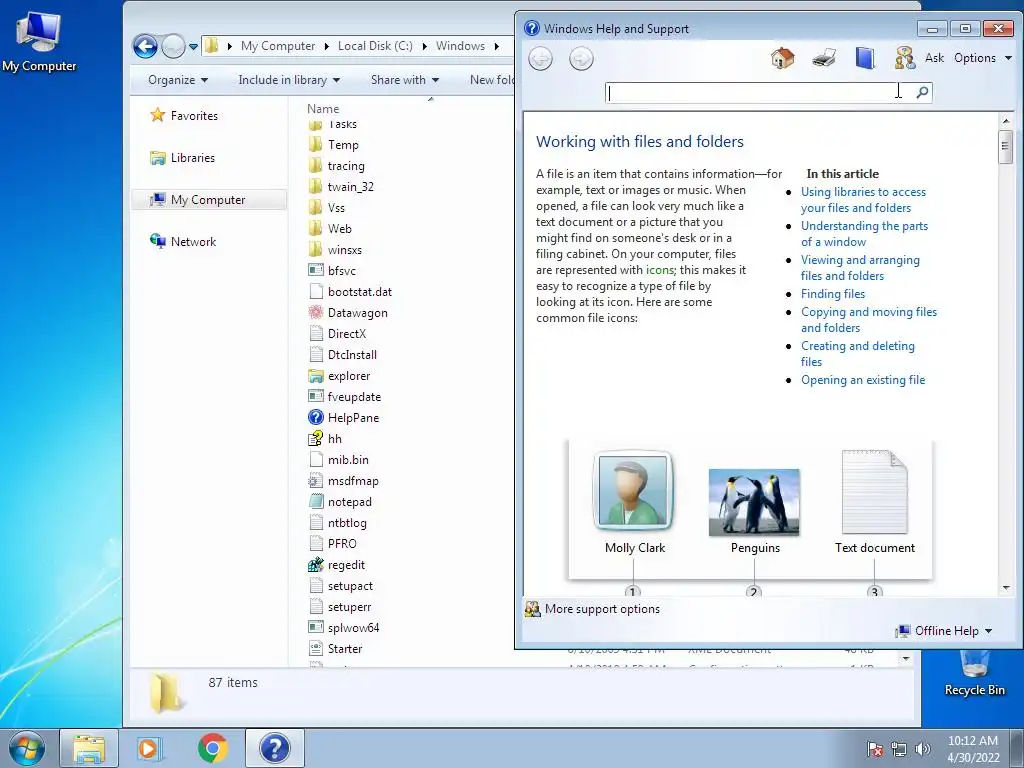Screen dimensions: 1024x768
Task: Click the Action Center flag icon
Action: 874,749
